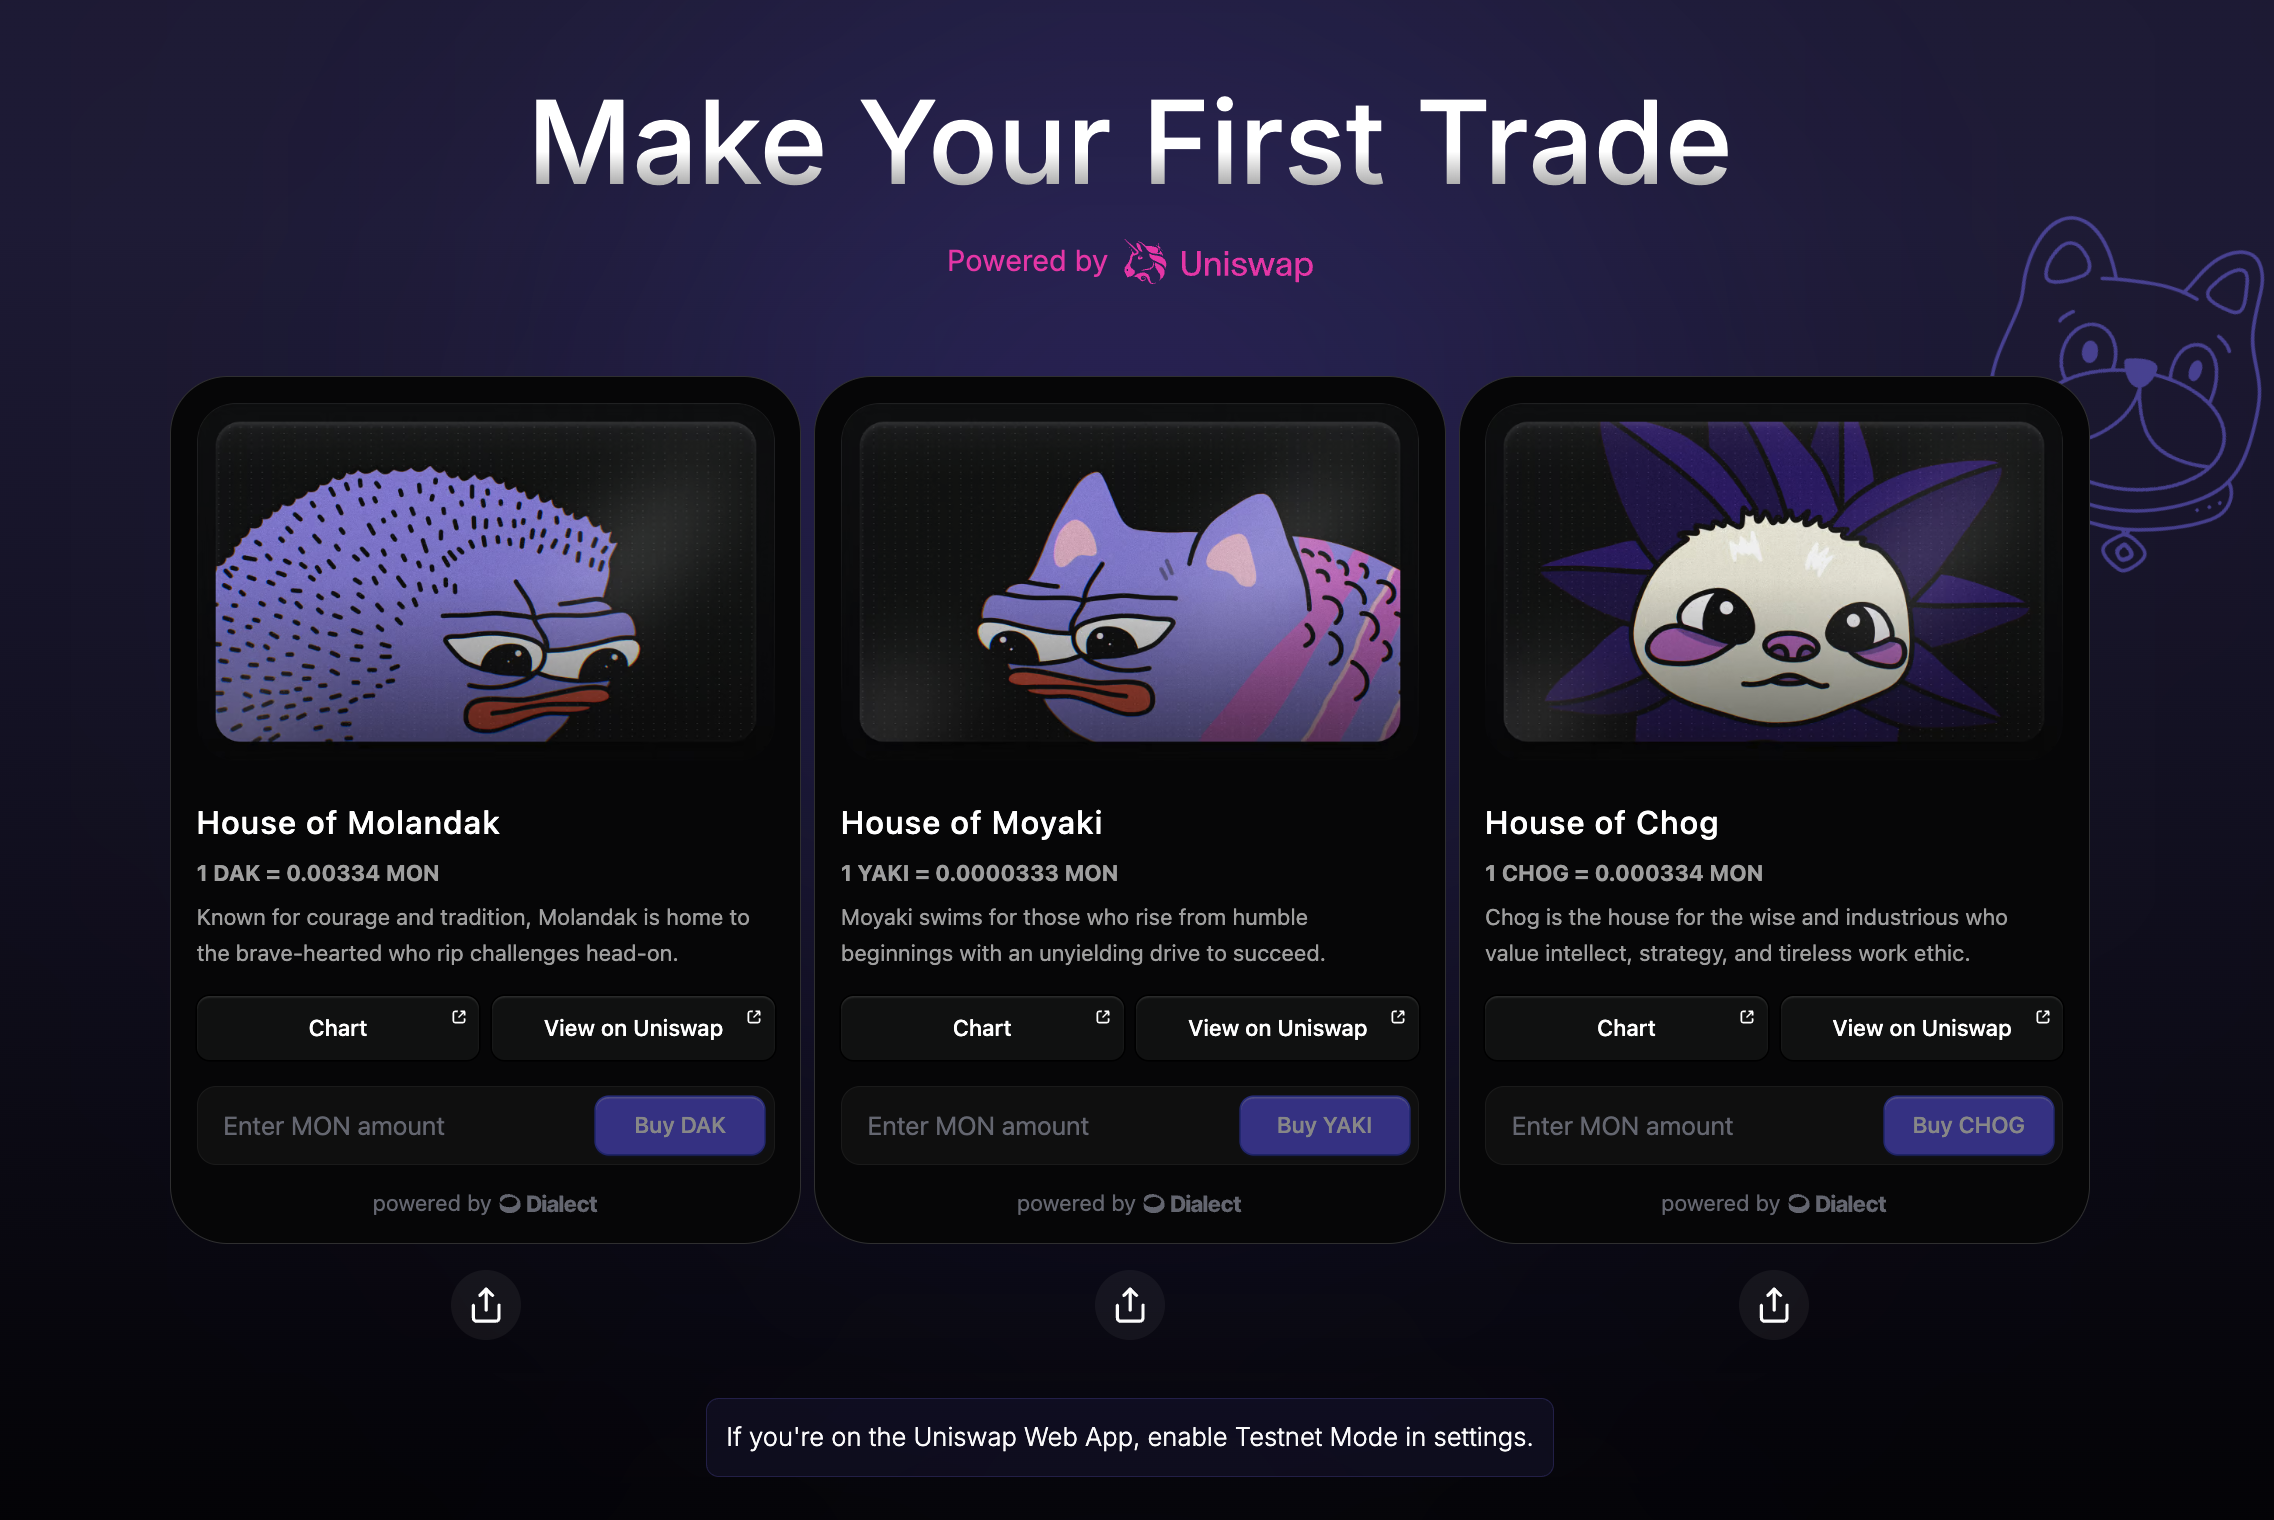
Task: Click the external-link icon on Moyaki View on Uniswap
Action: click(1398, 1017)
